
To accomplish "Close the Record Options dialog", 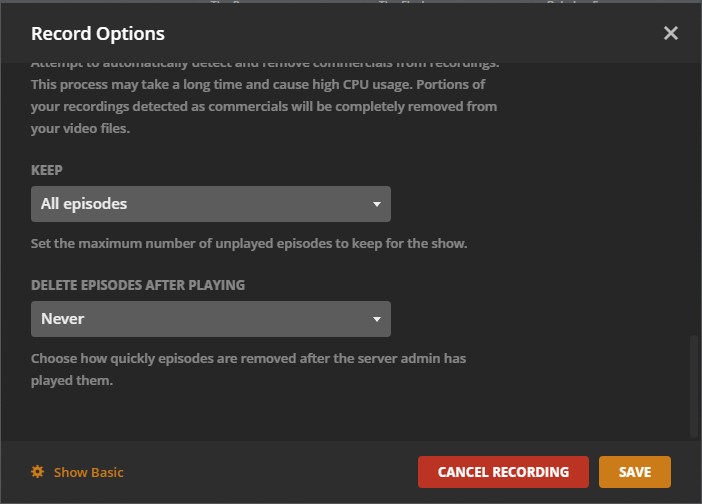I will click(670, 34).
